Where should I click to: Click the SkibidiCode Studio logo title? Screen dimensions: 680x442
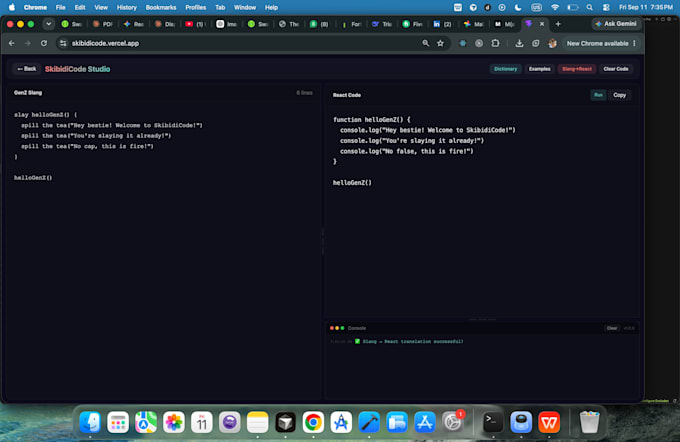point(78,69)
